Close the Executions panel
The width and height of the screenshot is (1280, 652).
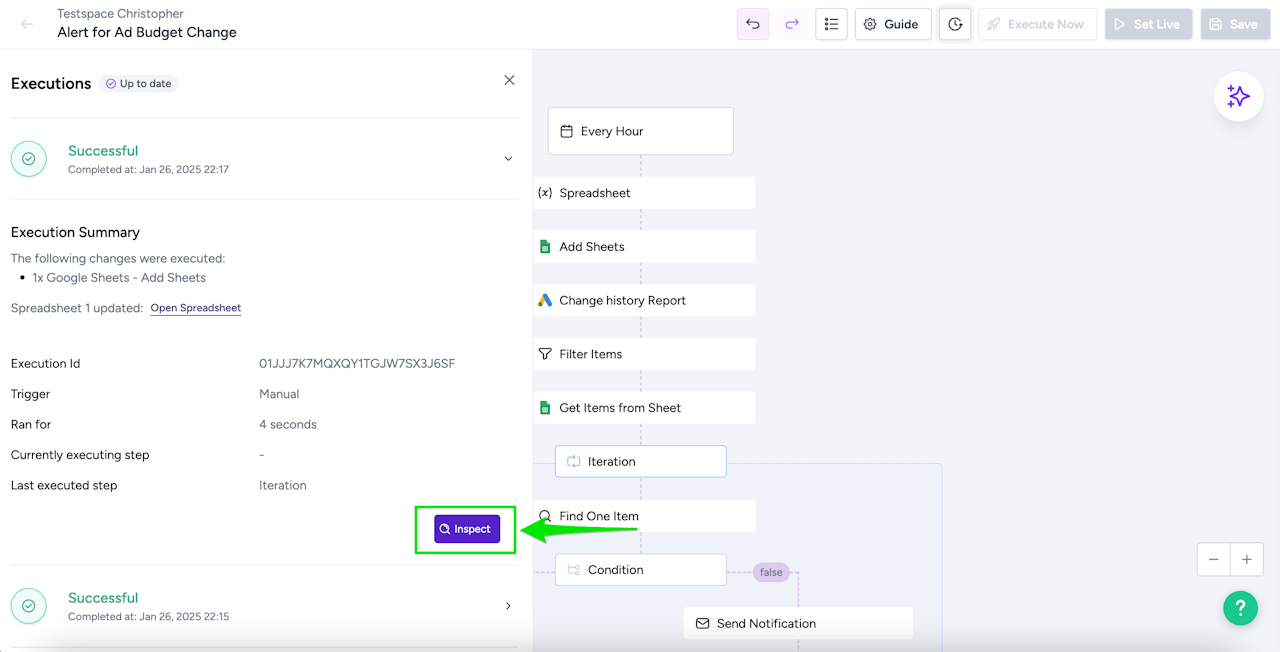tap(509, 80)
